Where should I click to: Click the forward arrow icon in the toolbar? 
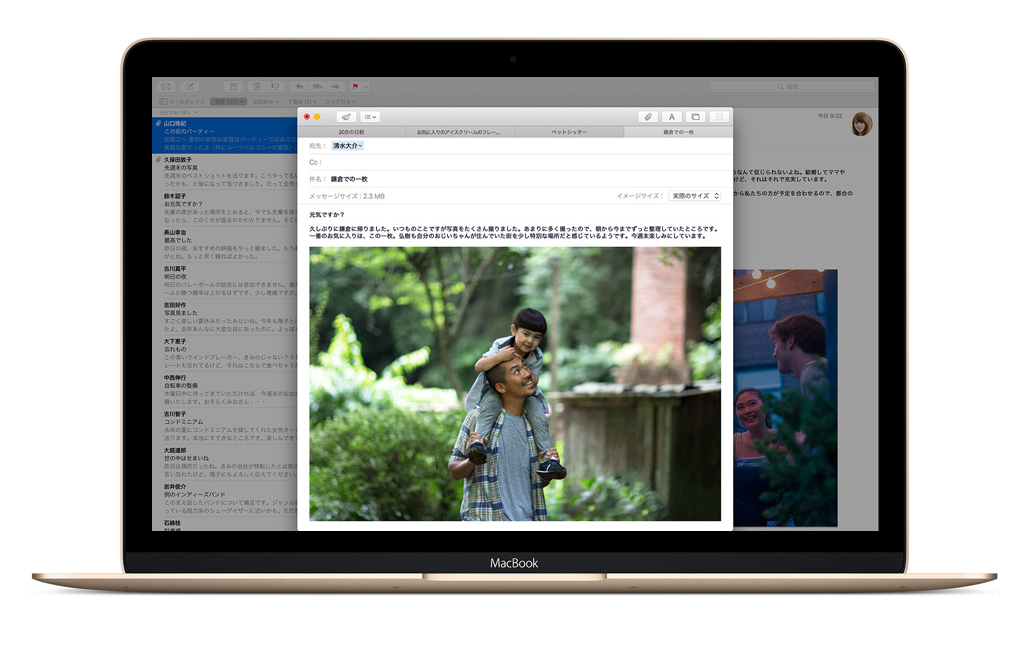point(335,86)
